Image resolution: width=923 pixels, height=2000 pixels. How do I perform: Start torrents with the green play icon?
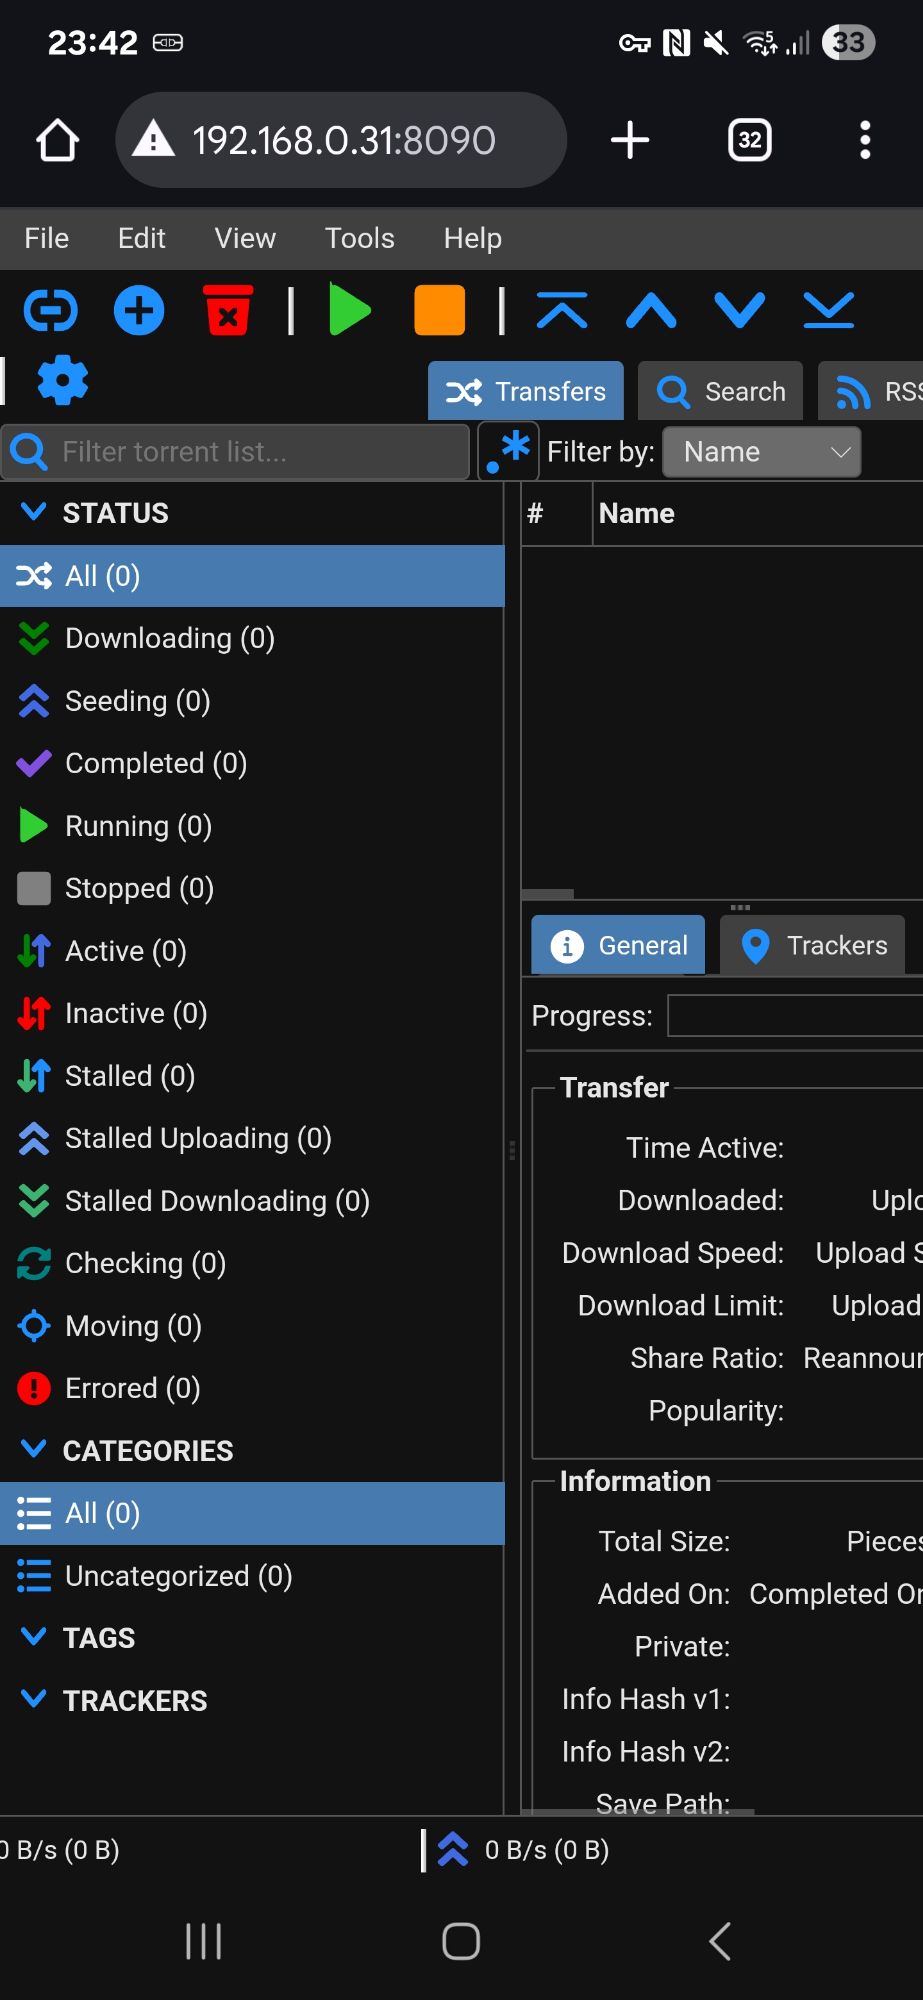[x=349, y=310]
